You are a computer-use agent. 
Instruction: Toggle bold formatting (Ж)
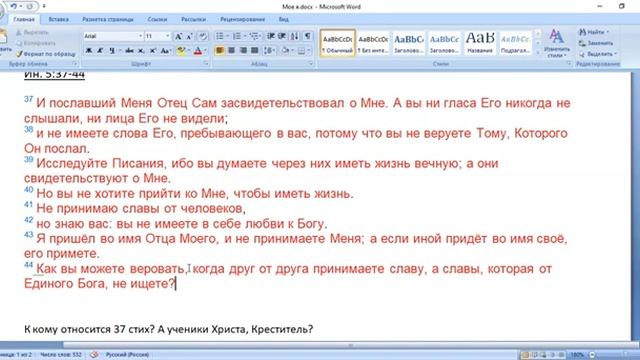click(x=89, y=51)
